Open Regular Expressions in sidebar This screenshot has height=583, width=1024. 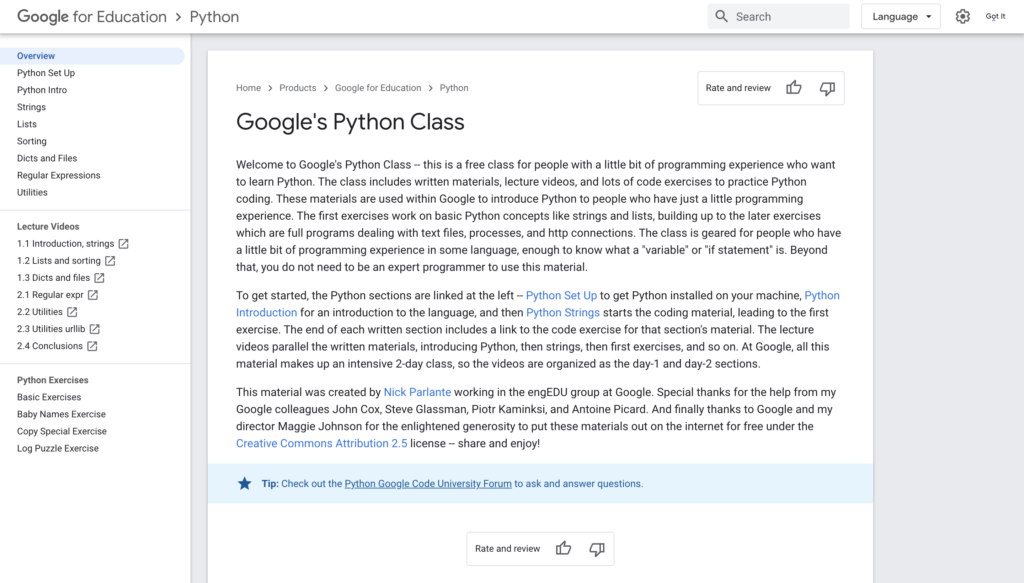point(59,175)
